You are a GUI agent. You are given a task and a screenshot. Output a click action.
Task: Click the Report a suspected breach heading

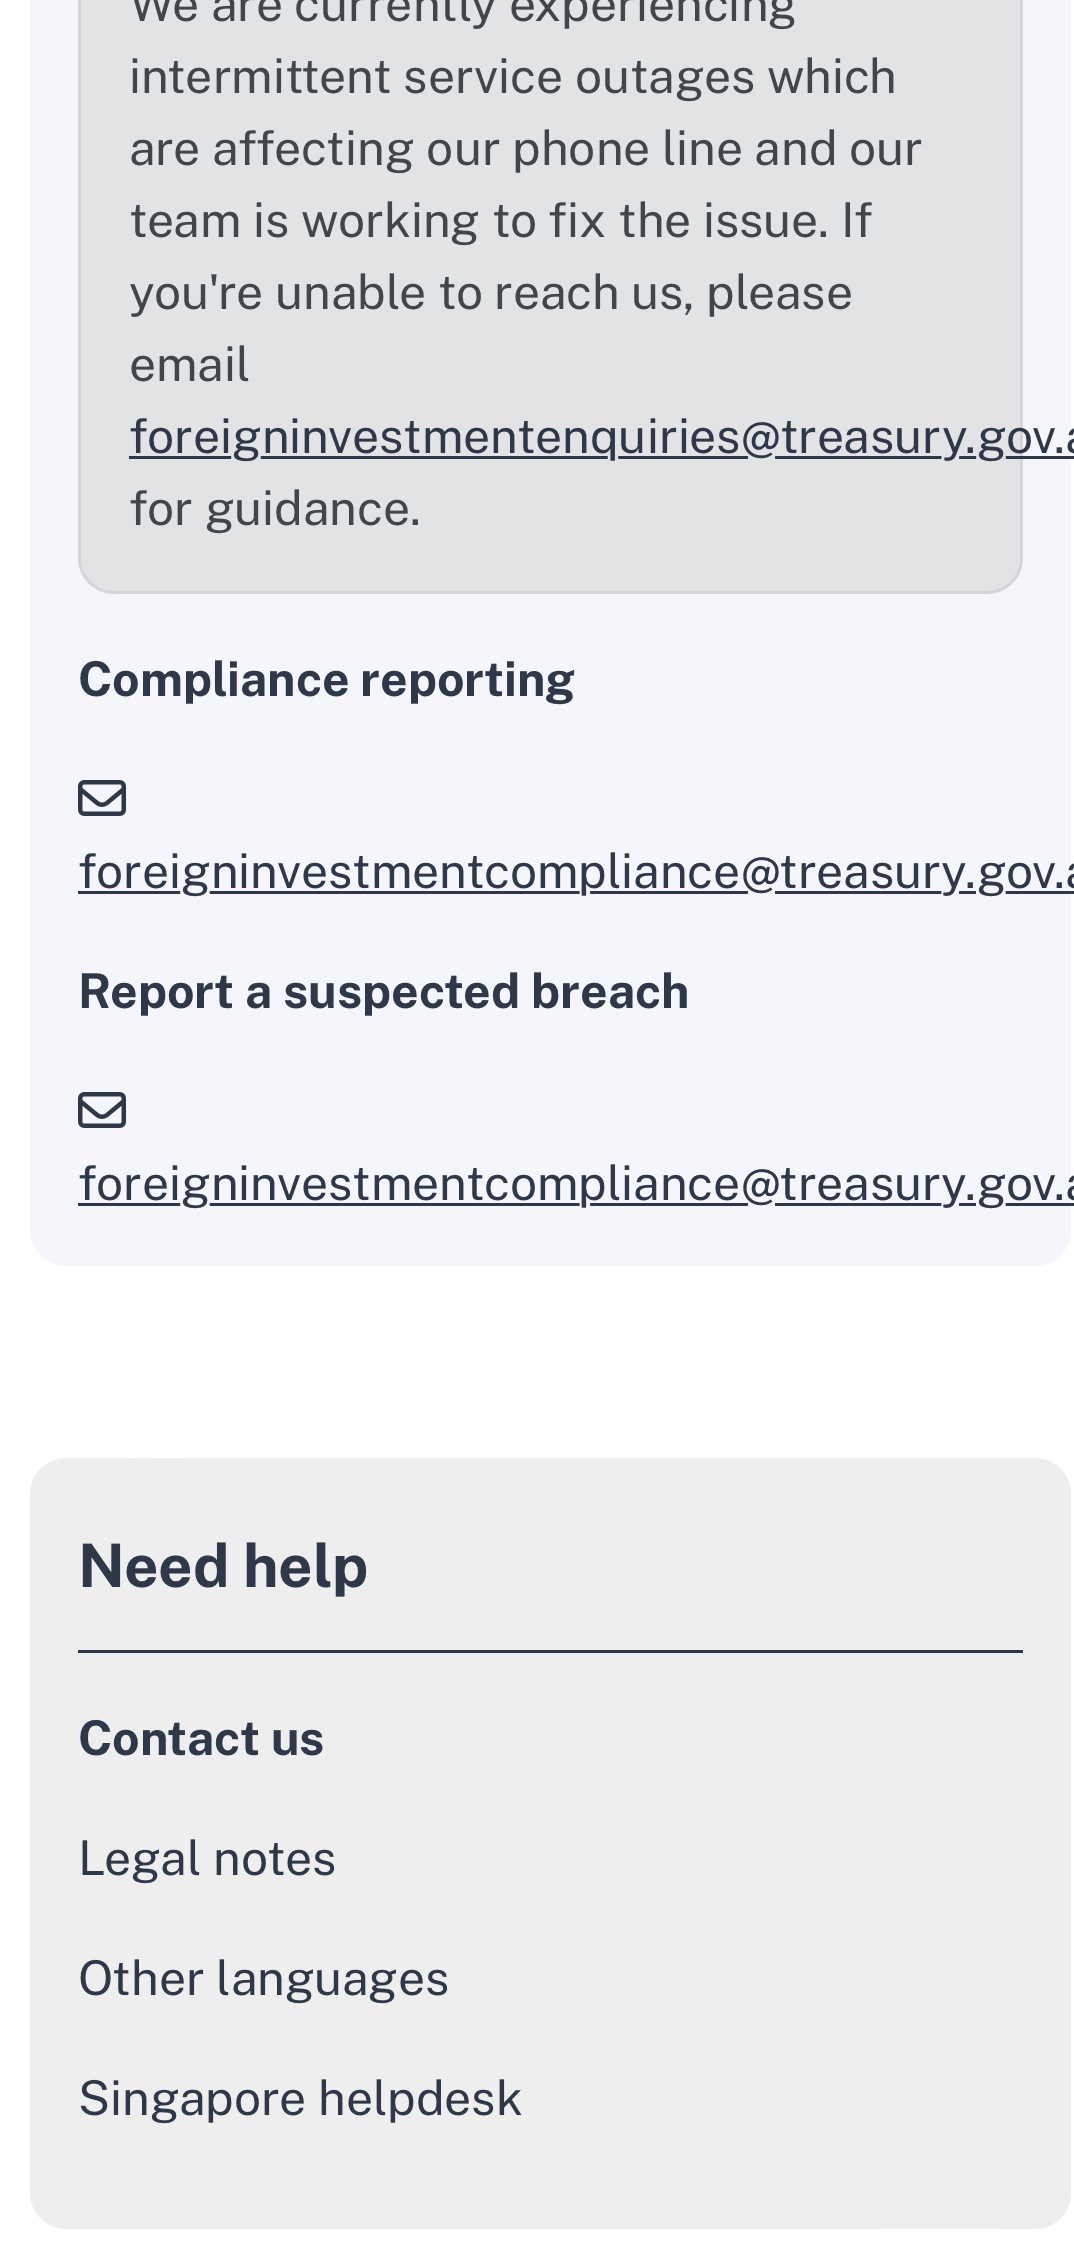point(384,992)
